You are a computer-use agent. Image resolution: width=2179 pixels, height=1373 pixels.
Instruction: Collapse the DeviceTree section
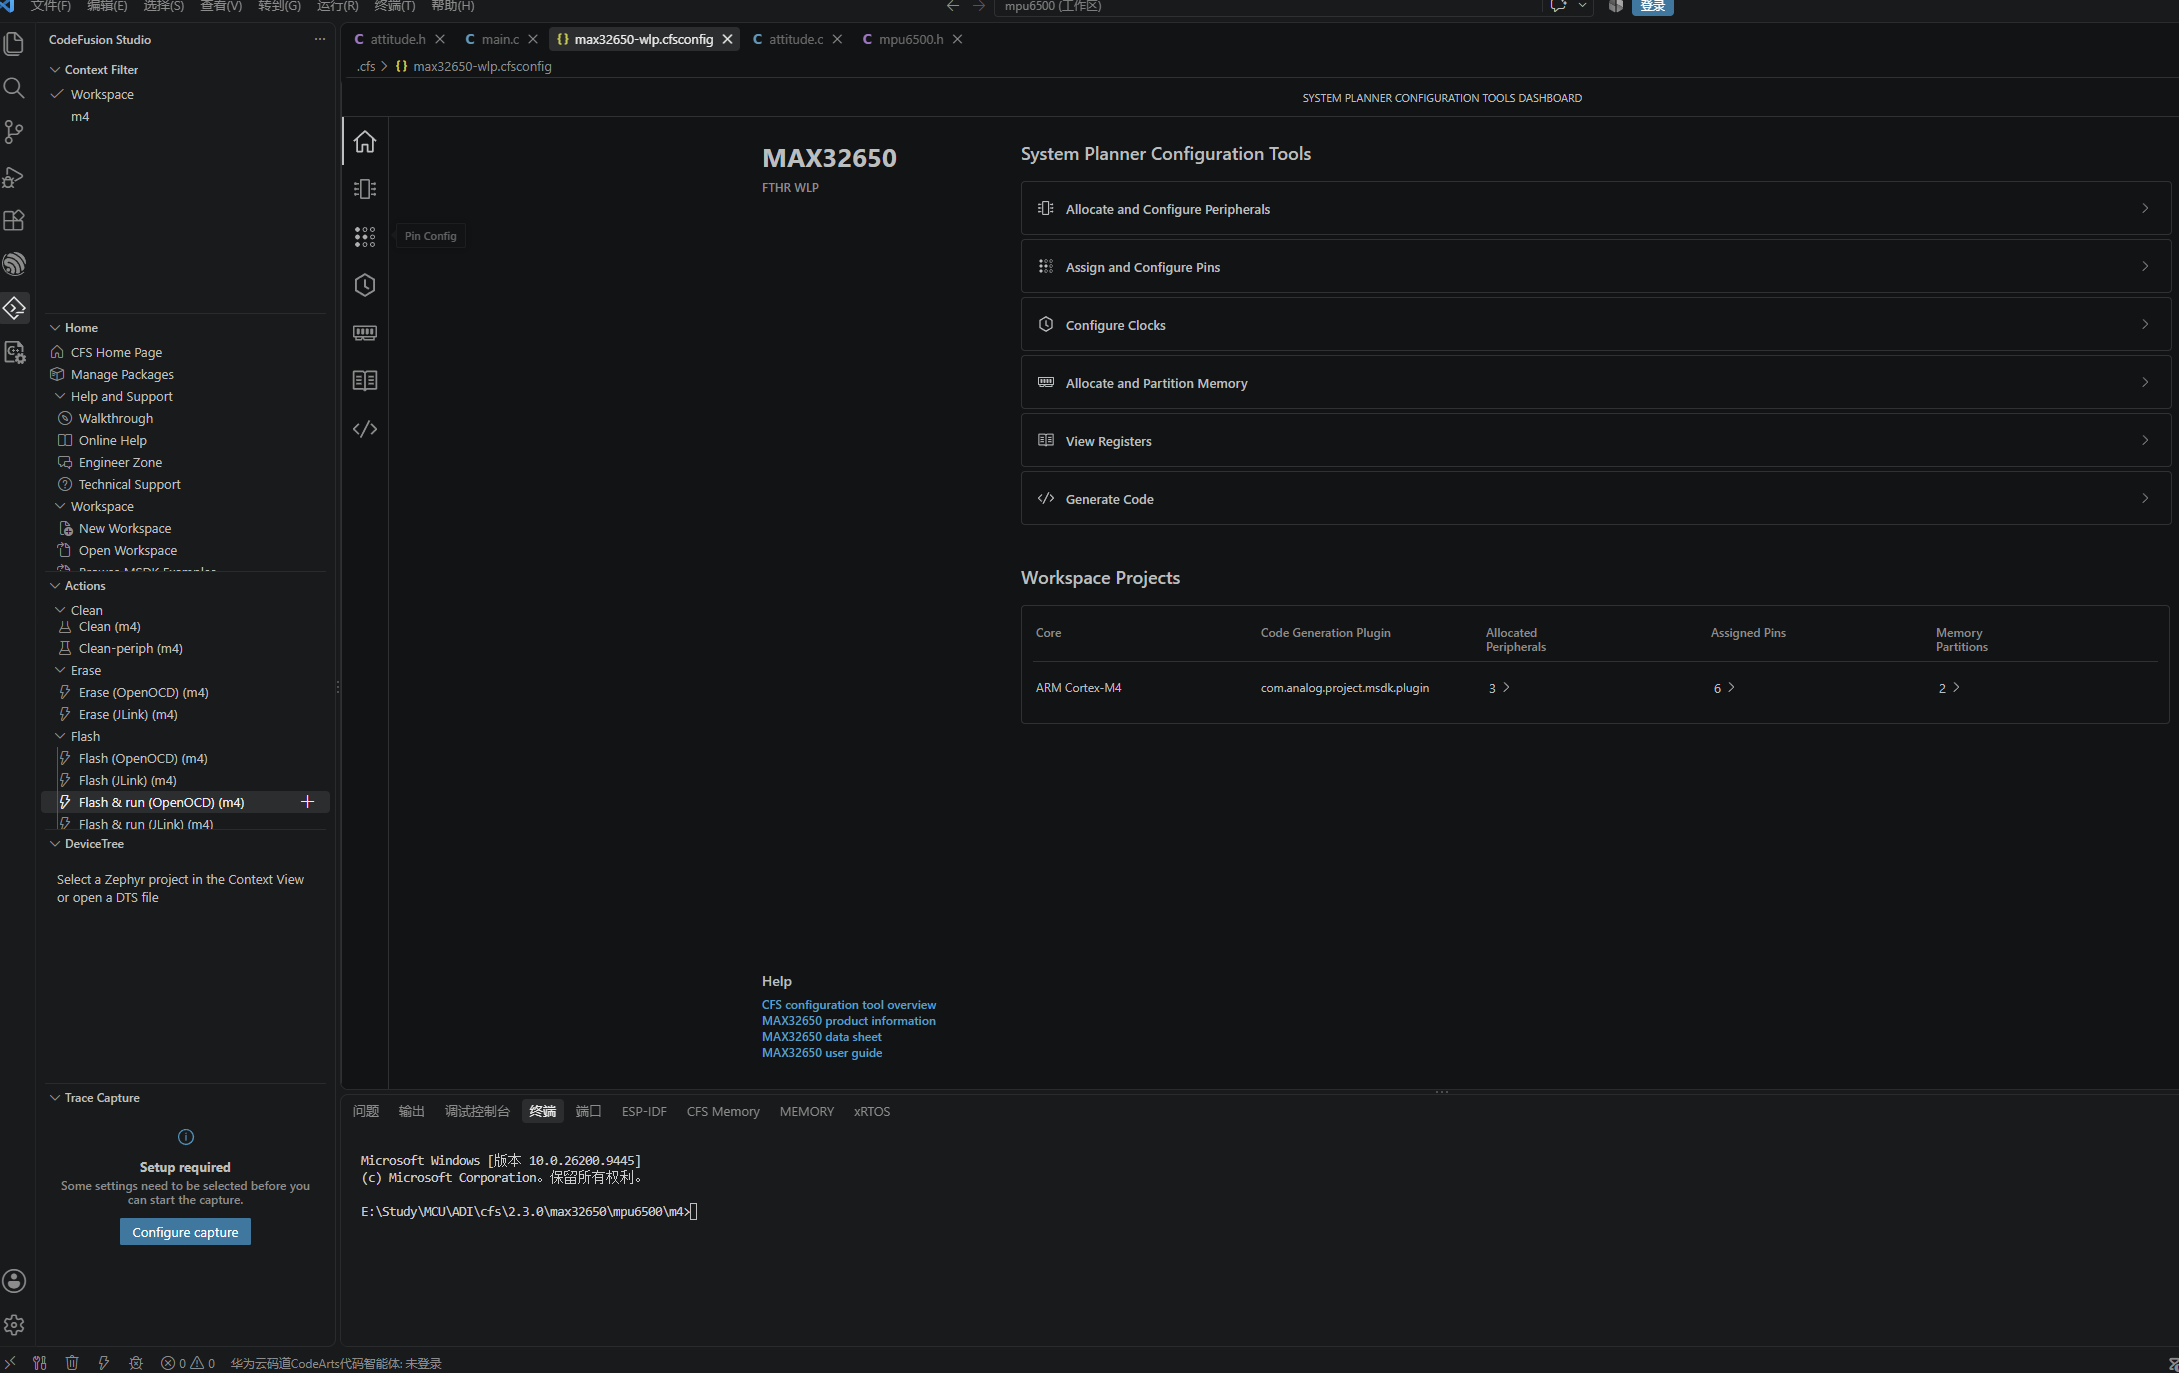click(55, 844)
